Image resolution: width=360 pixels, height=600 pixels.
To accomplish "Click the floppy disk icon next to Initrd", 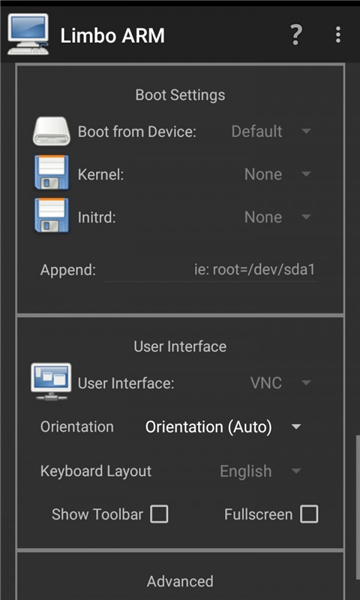I will [52, 215].
